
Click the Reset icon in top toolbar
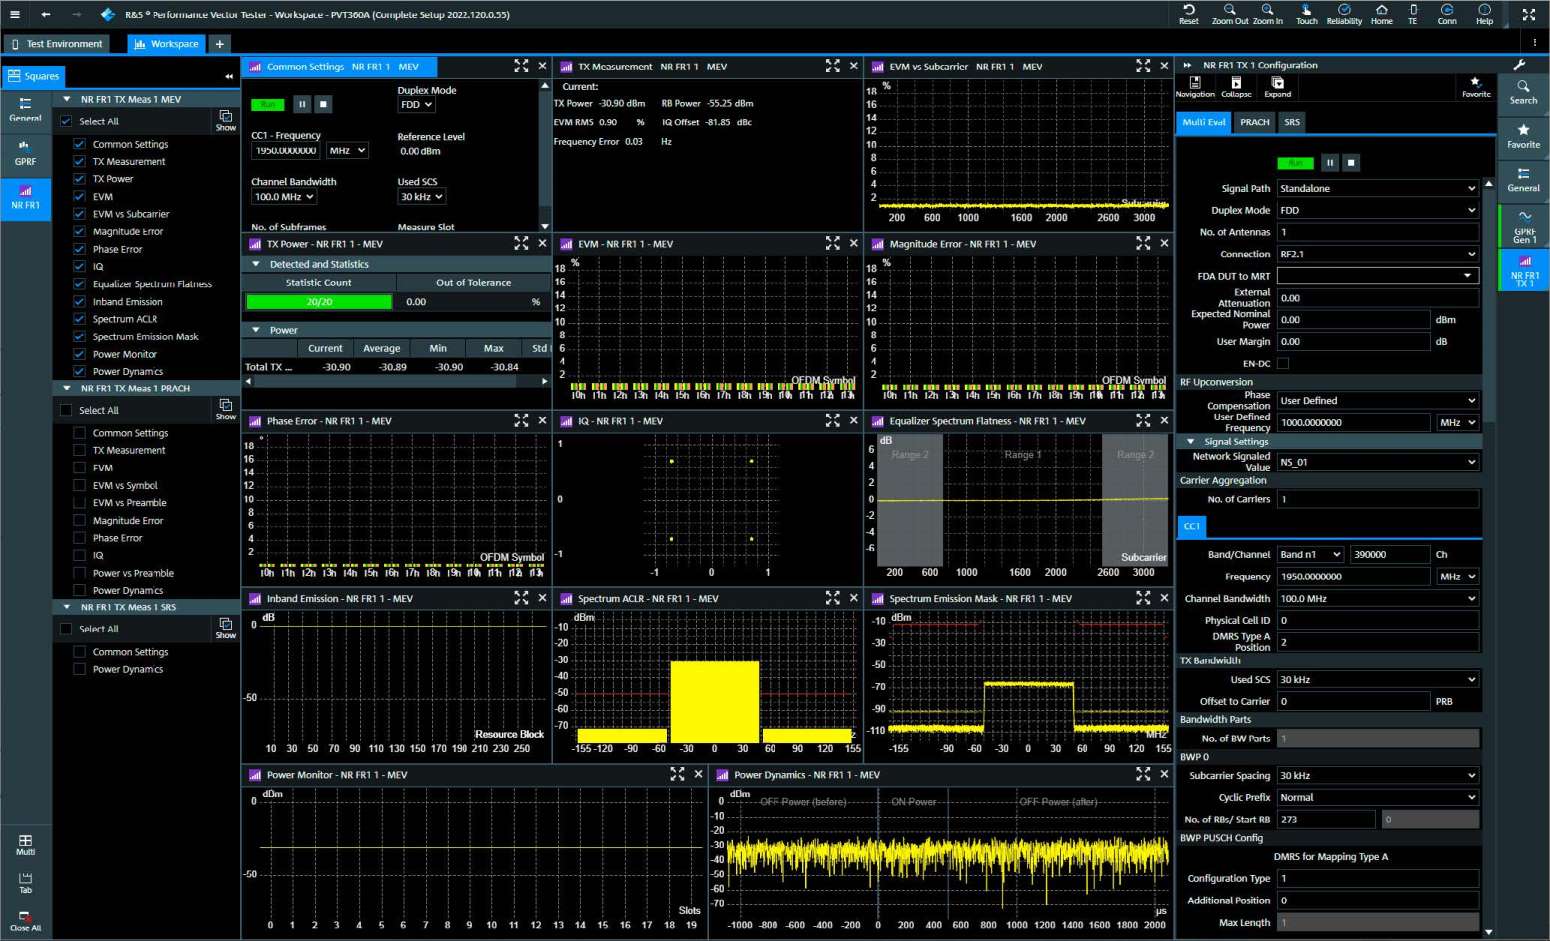(x=1188, y=13)
